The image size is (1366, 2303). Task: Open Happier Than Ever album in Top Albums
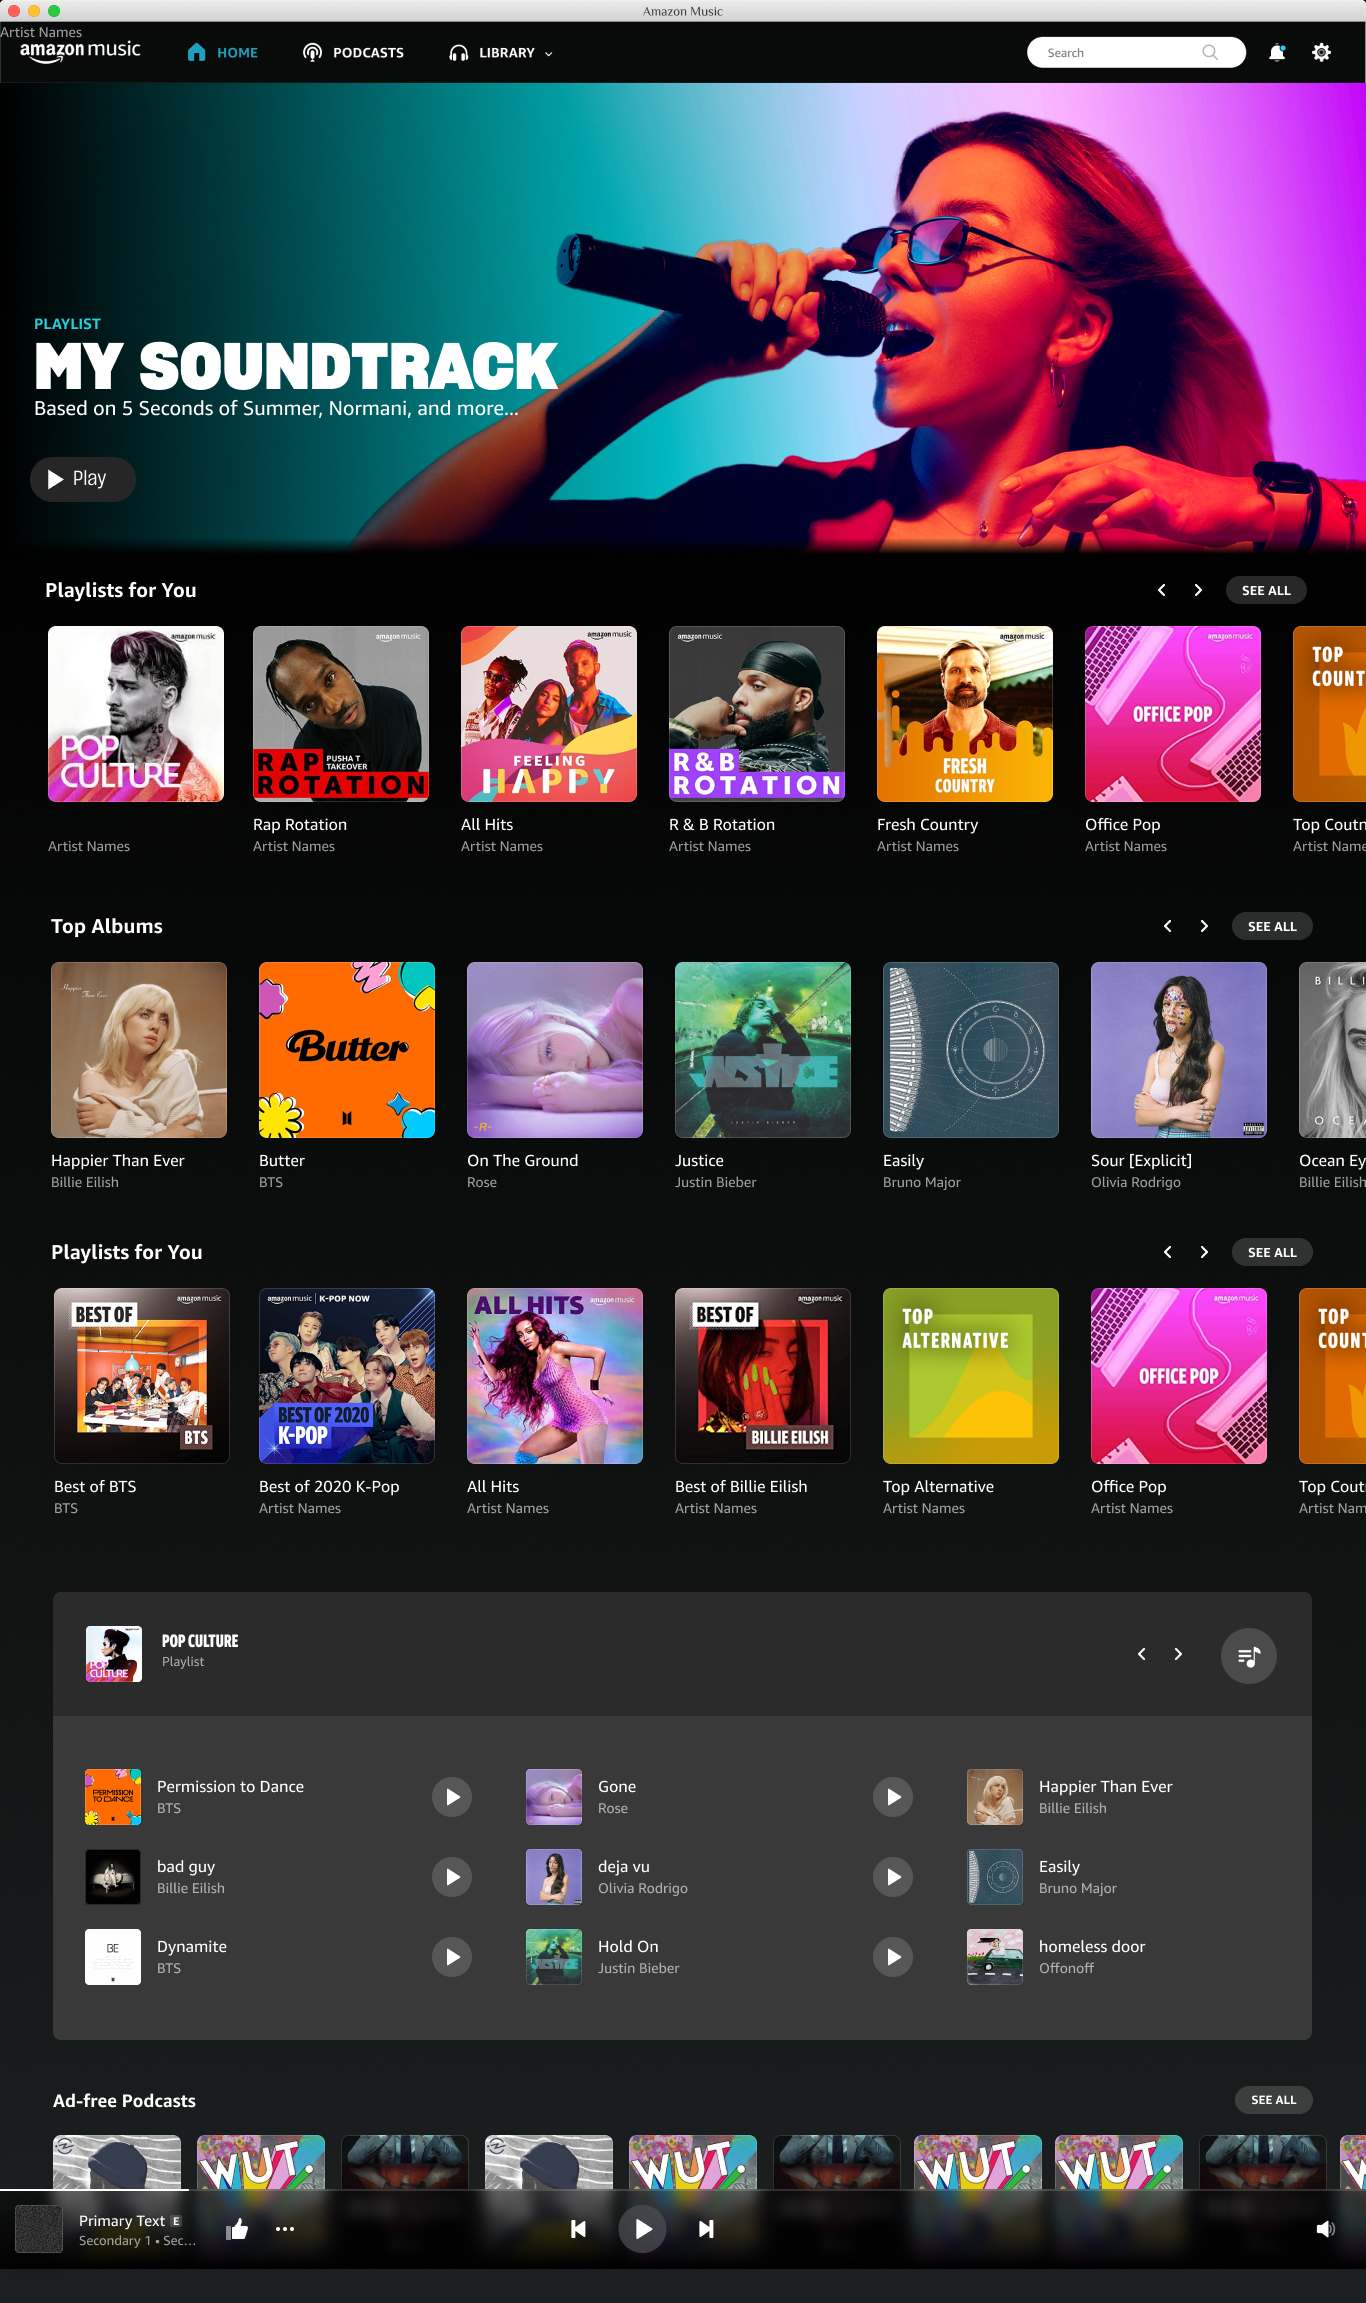[x=139, y=1050]
